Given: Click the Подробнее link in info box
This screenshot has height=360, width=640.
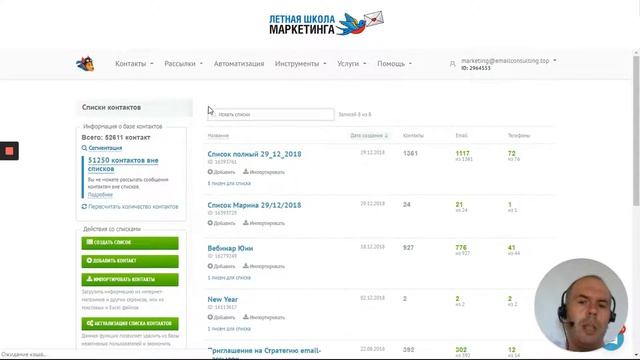Looking at the screenshot, I should [x=100, y=195].
